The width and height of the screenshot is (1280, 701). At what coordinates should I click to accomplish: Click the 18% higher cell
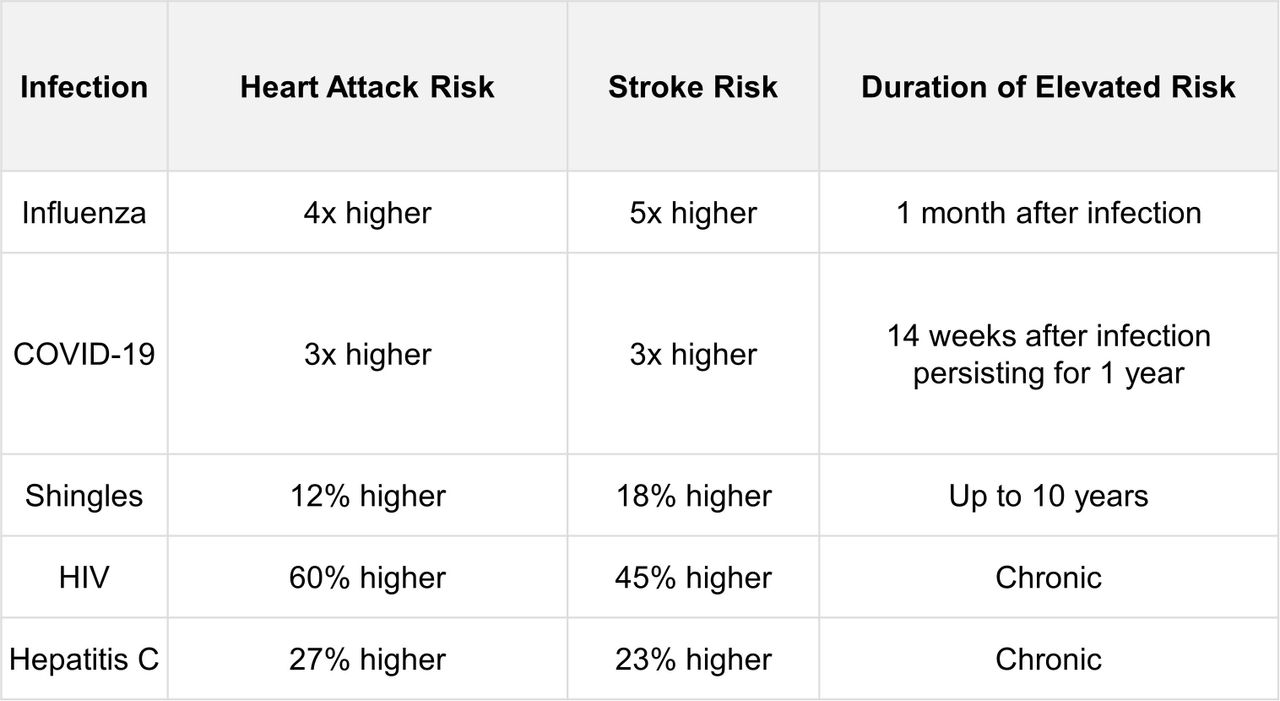click(693, 496)
